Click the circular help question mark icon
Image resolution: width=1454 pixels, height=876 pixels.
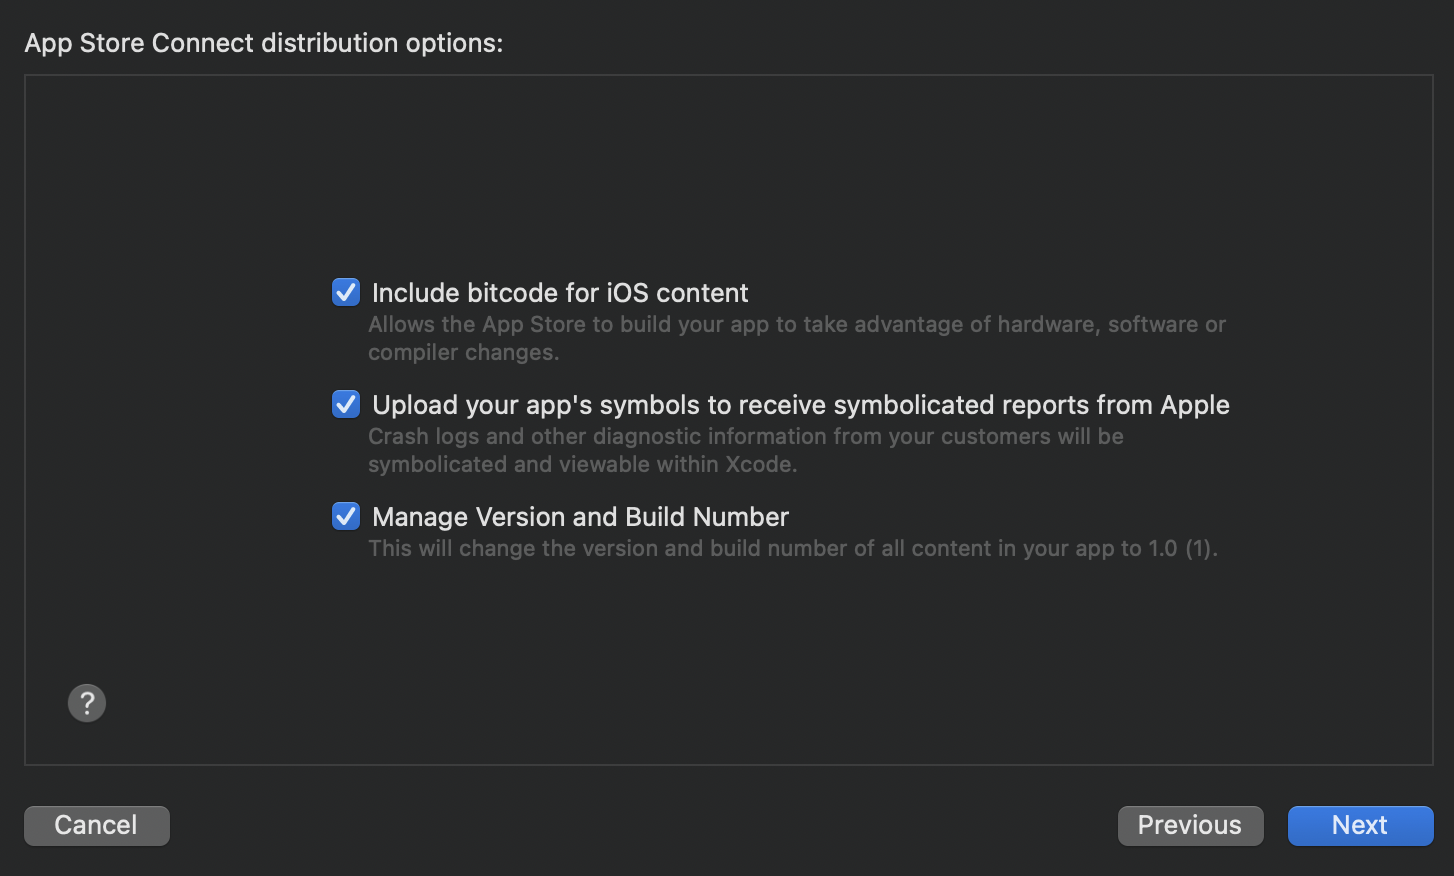coord(86,702)
